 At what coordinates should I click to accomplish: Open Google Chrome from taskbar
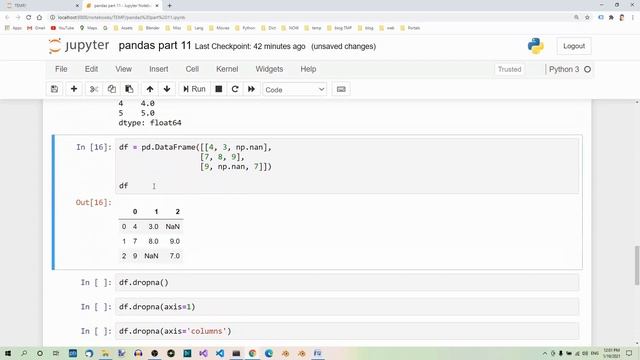(x=252, y=353)
